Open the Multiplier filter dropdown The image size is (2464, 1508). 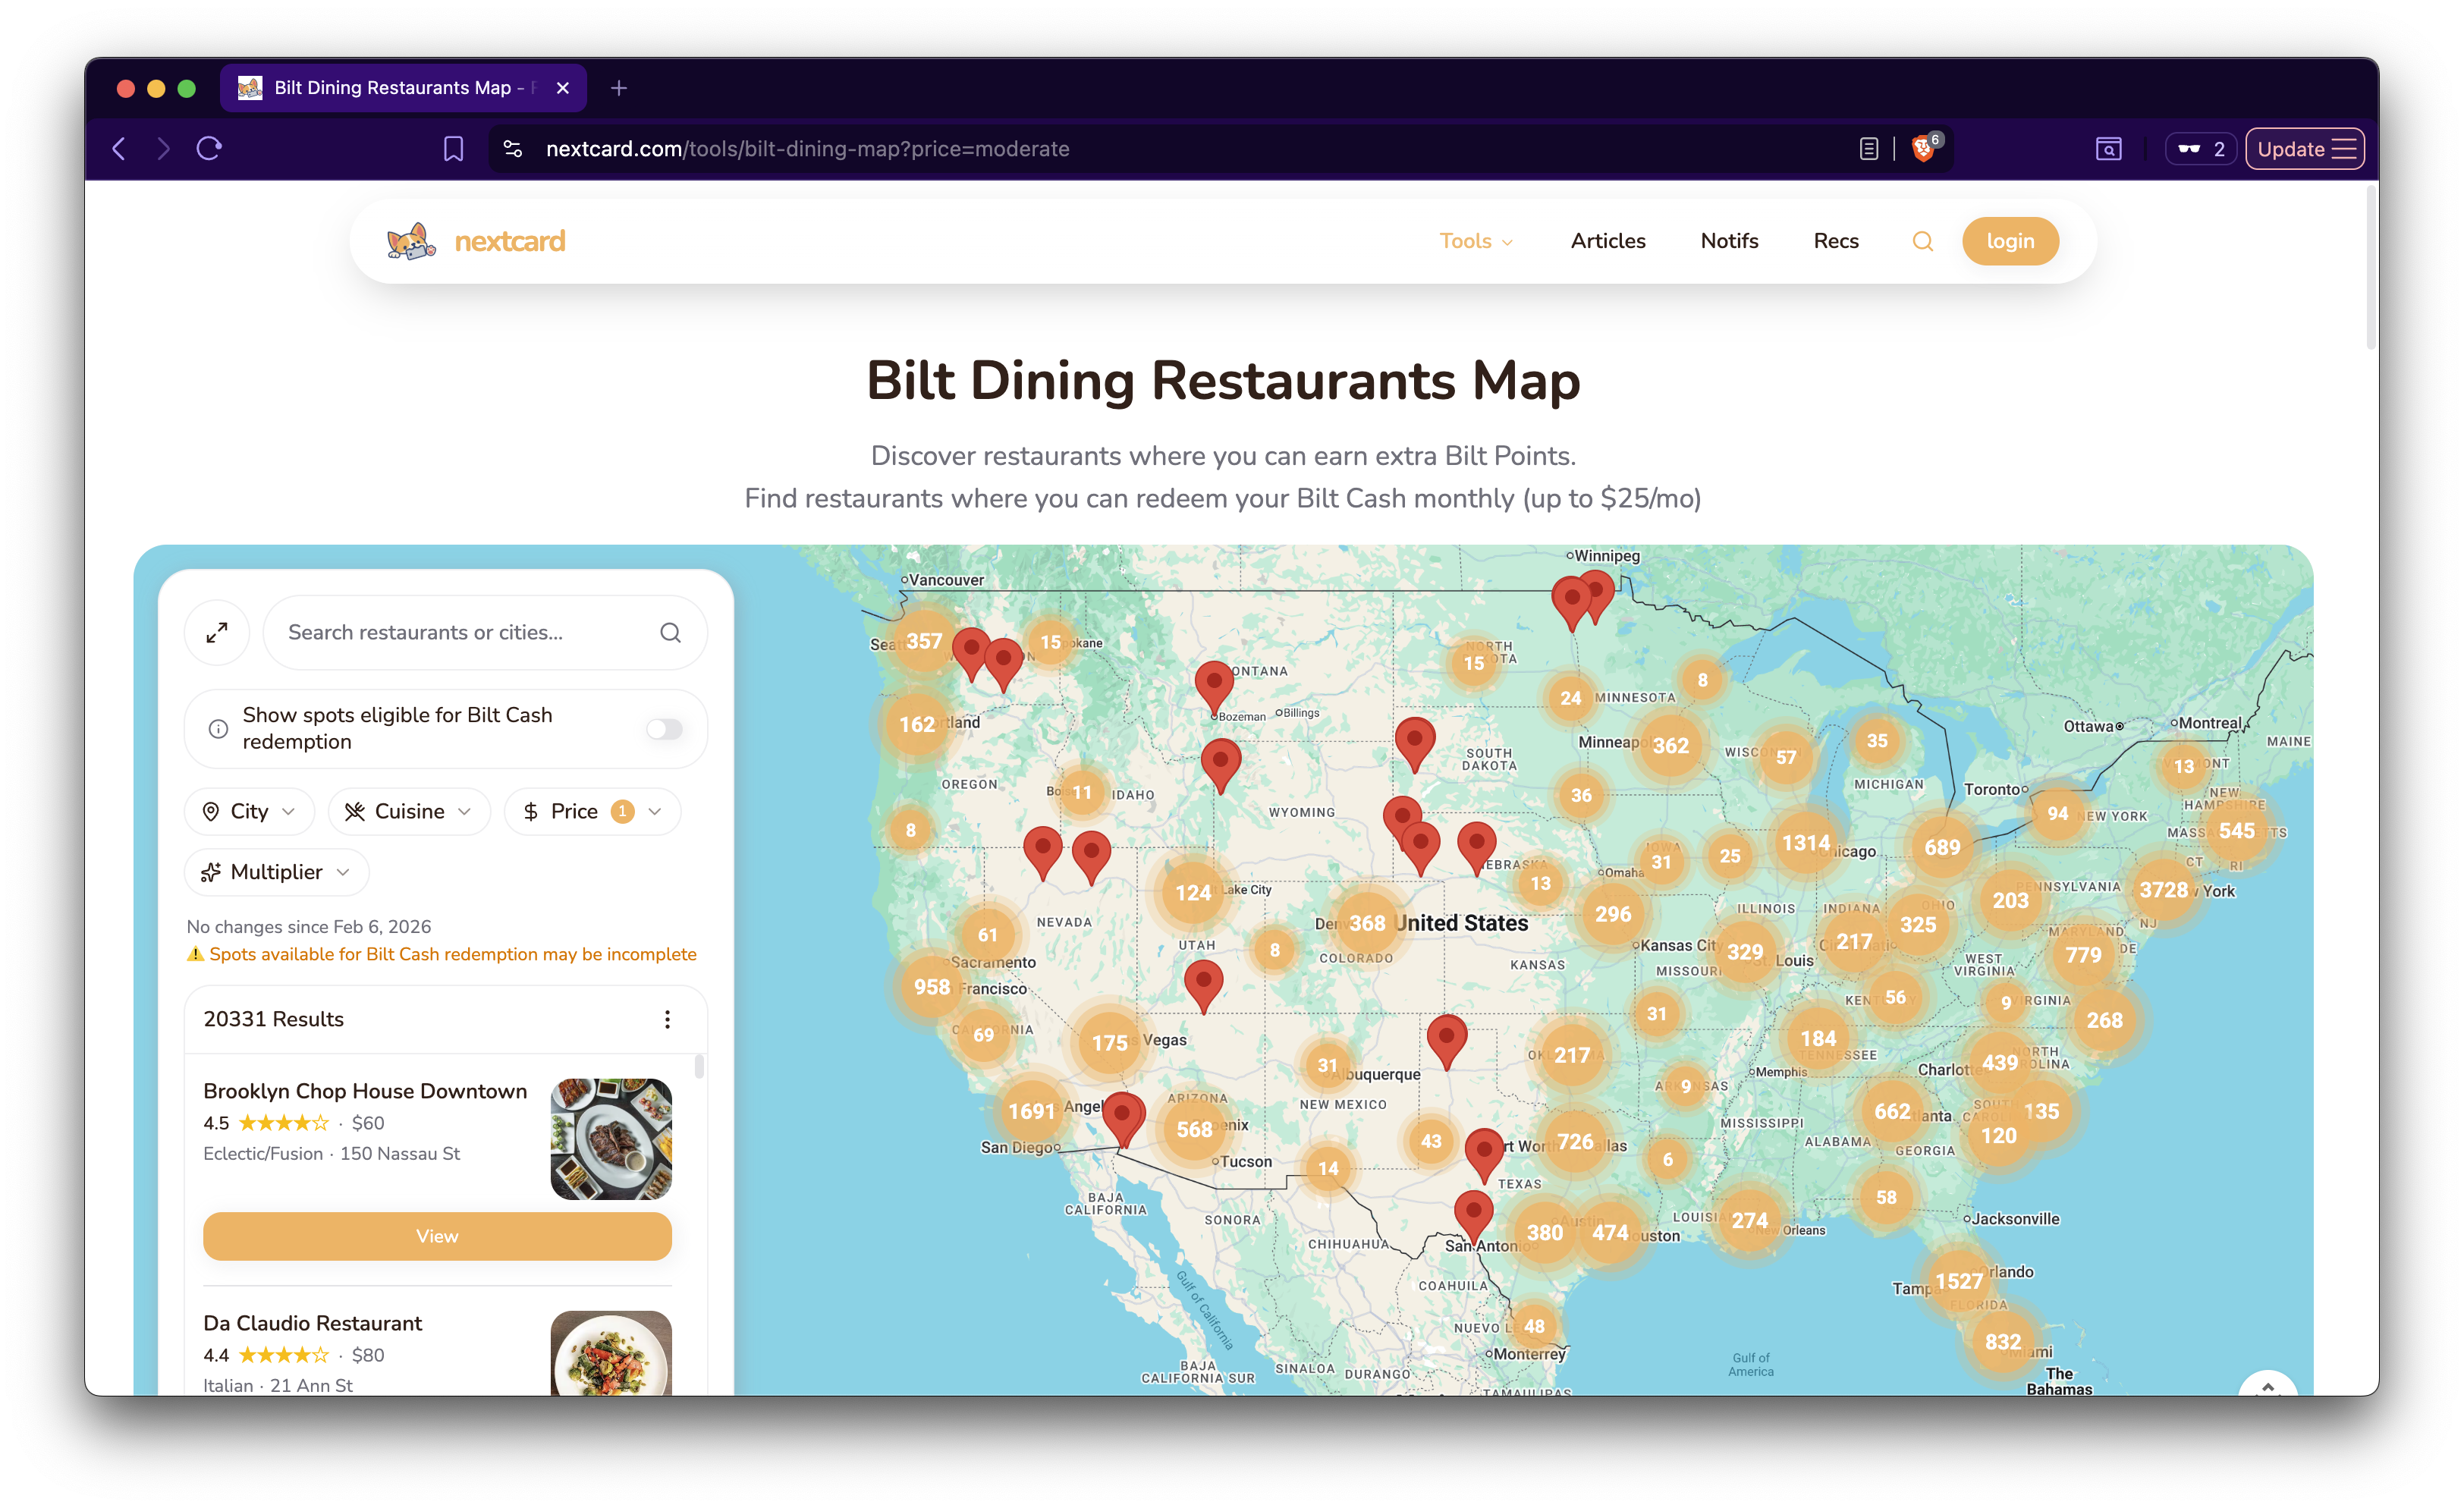tap(275, 872)
